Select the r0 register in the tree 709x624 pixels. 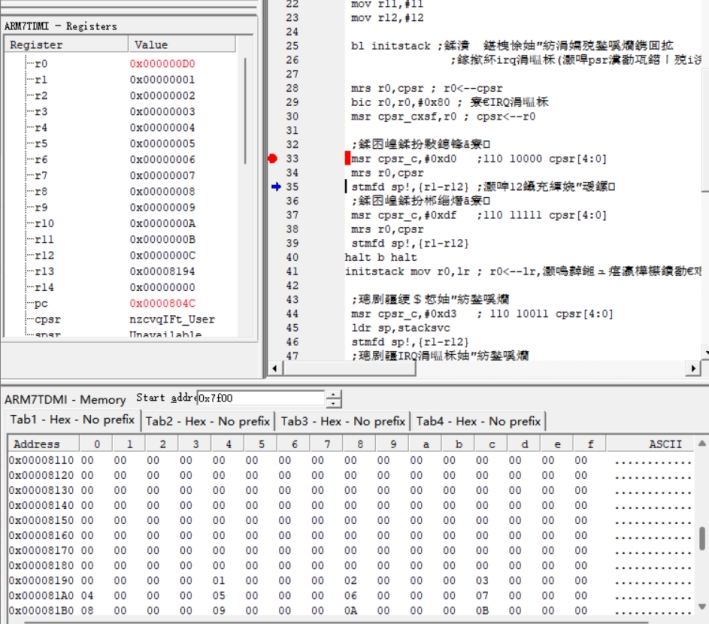[x=40, y=64]
